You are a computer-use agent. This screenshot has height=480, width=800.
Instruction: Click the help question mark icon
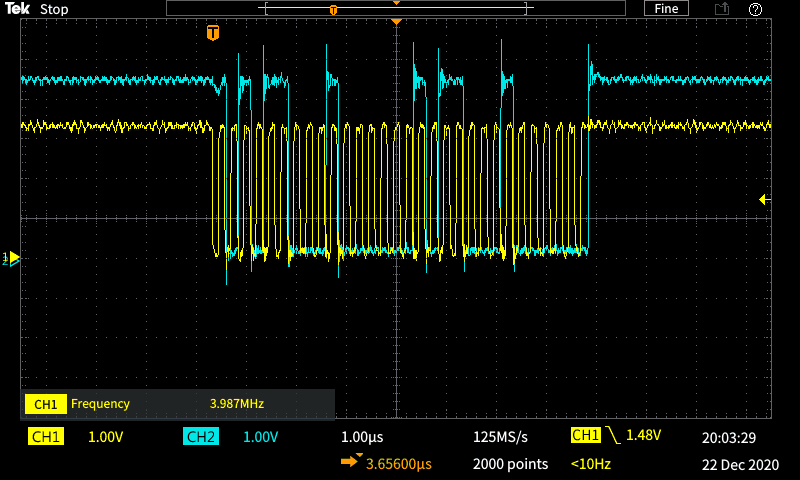click(756, 9)
